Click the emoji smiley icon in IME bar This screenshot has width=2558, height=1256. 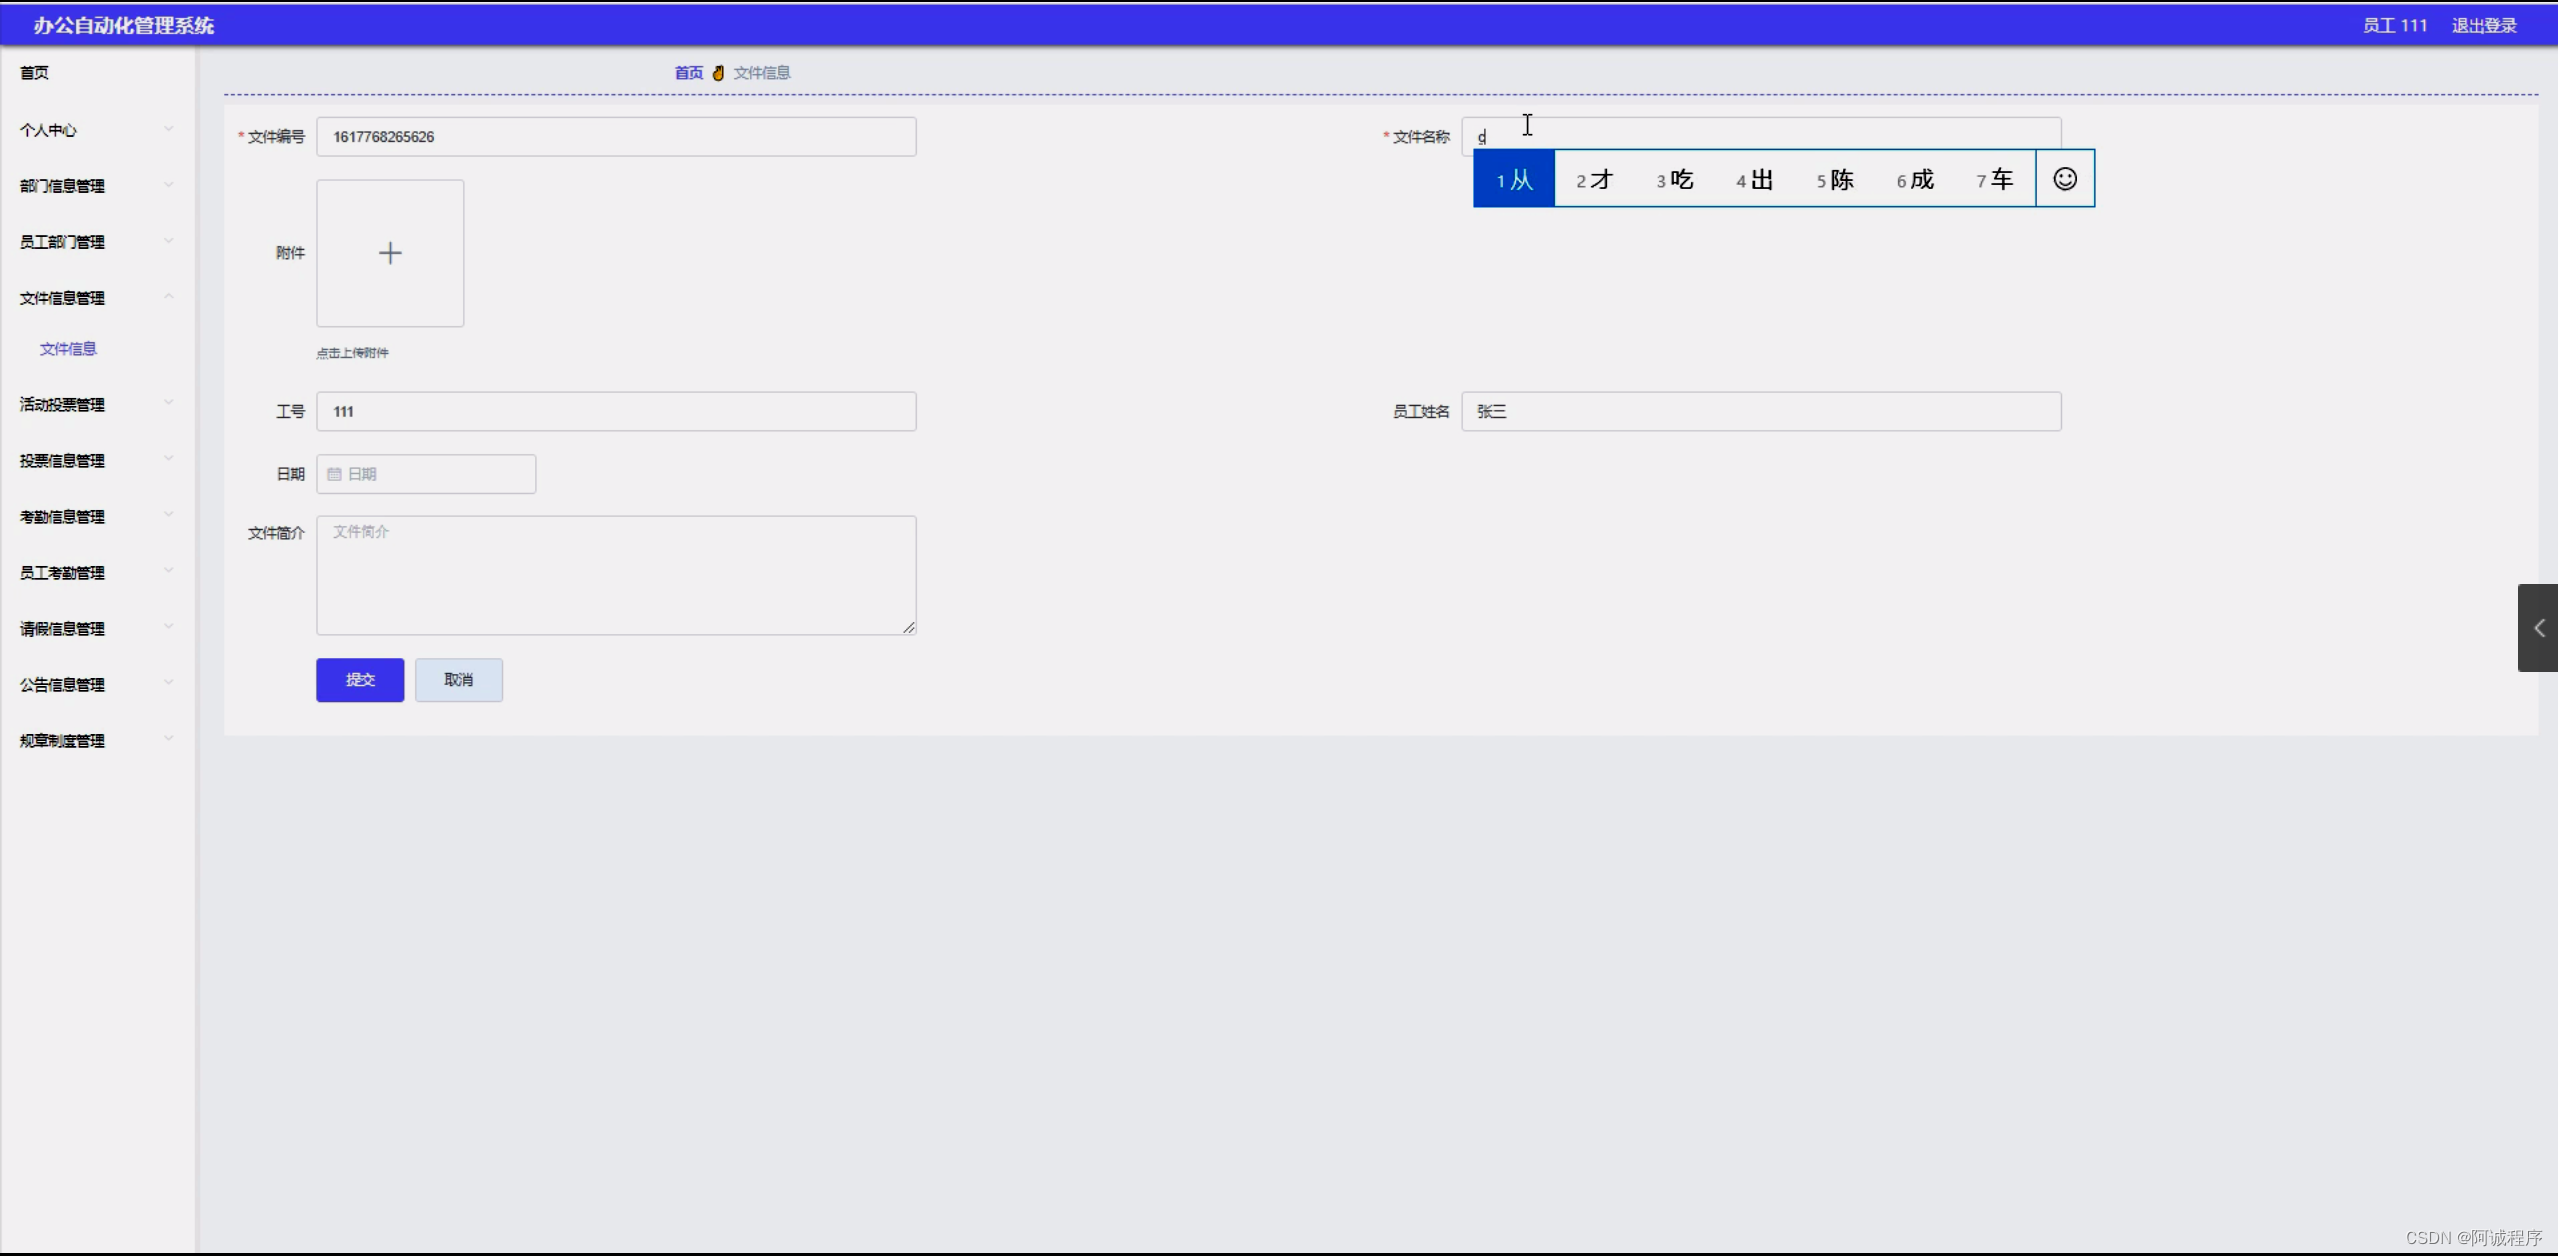pos(2064,179)
